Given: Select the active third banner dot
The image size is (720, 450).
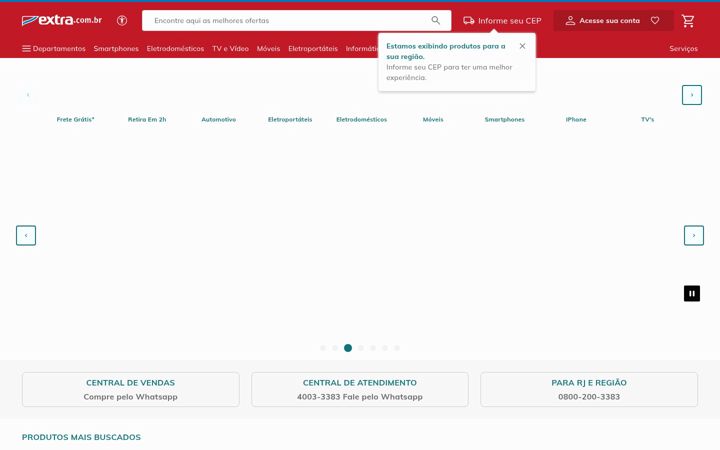Looking at the screenshot, I should coord(348,348).
